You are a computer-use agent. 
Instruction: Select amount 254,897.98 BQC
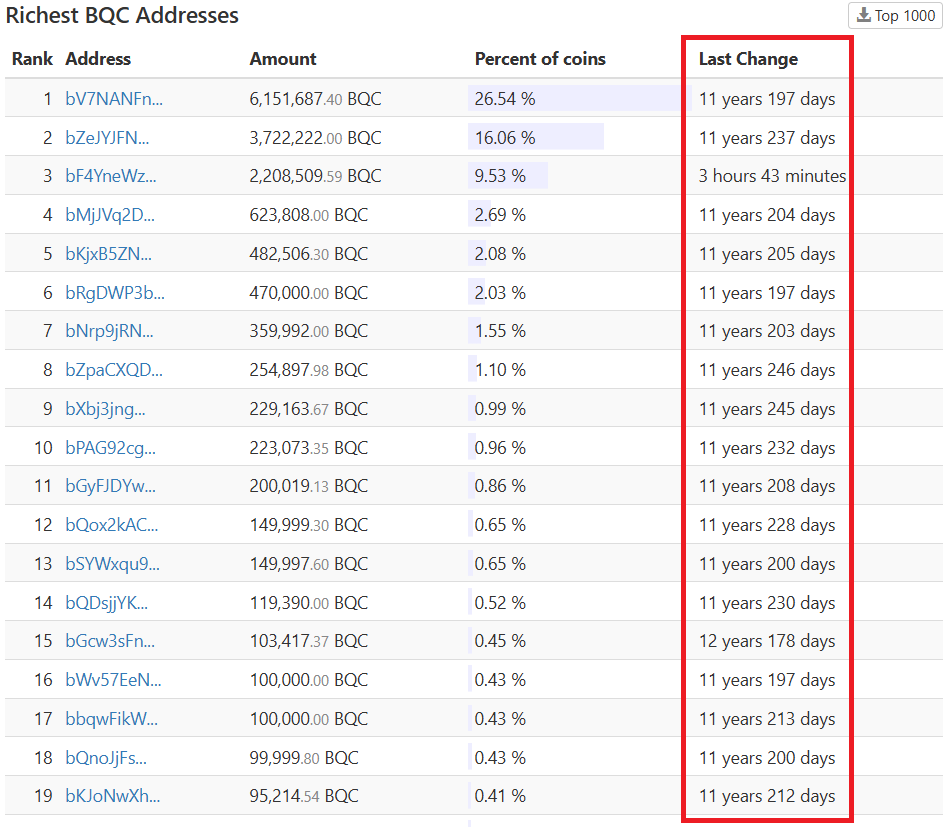(308, 370)
